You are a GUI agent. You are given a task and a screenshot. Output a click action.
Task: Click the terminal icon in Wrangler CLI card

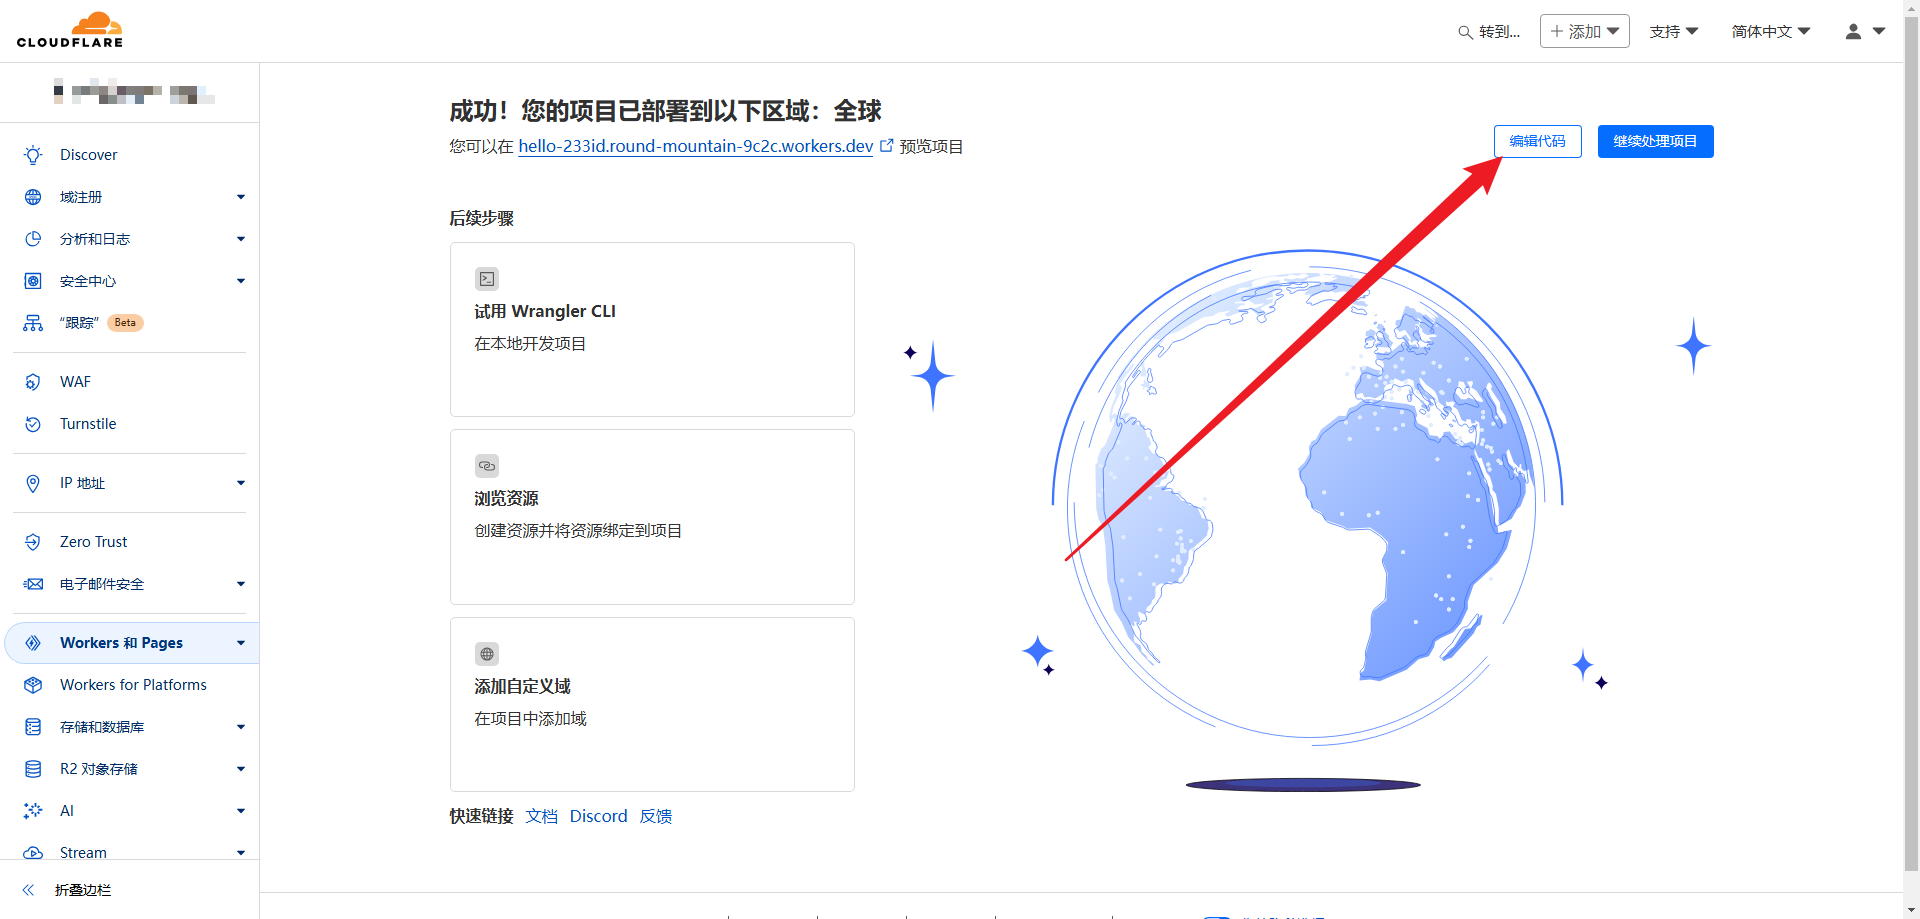487,279
